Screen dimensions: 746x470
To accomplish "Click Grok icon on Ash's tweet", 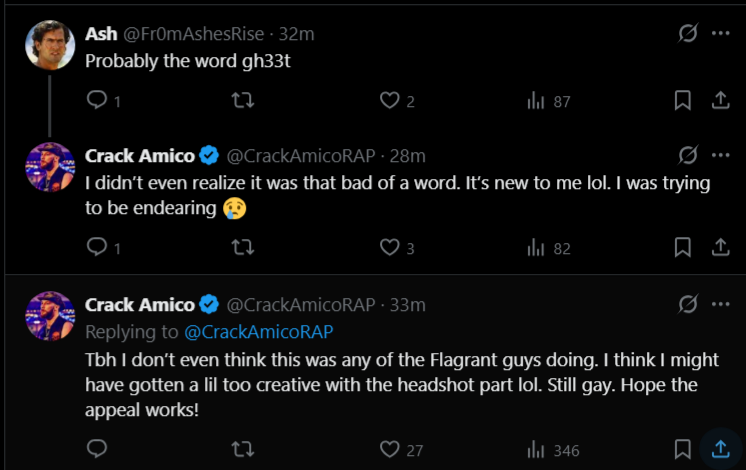I will (688, 33).
